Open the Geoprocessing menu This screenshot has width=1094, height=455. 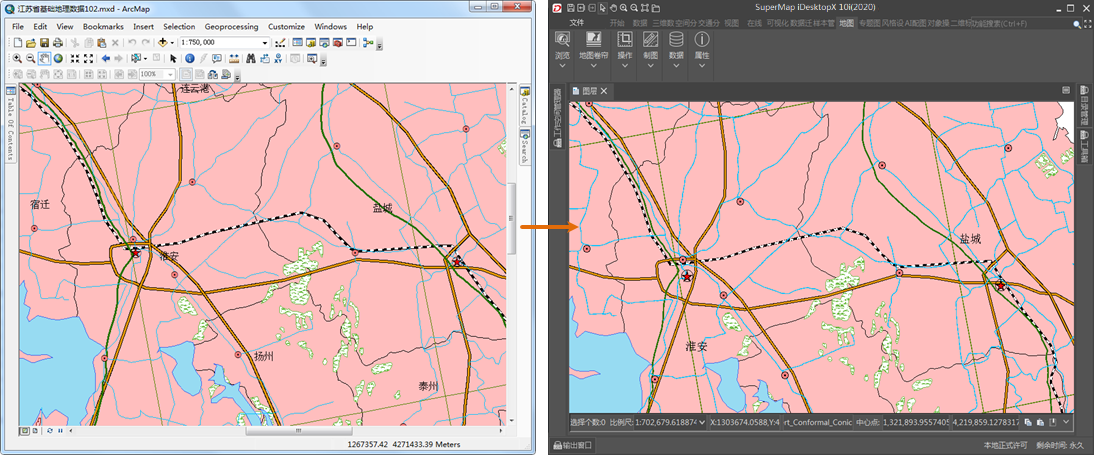pos(230,26)
